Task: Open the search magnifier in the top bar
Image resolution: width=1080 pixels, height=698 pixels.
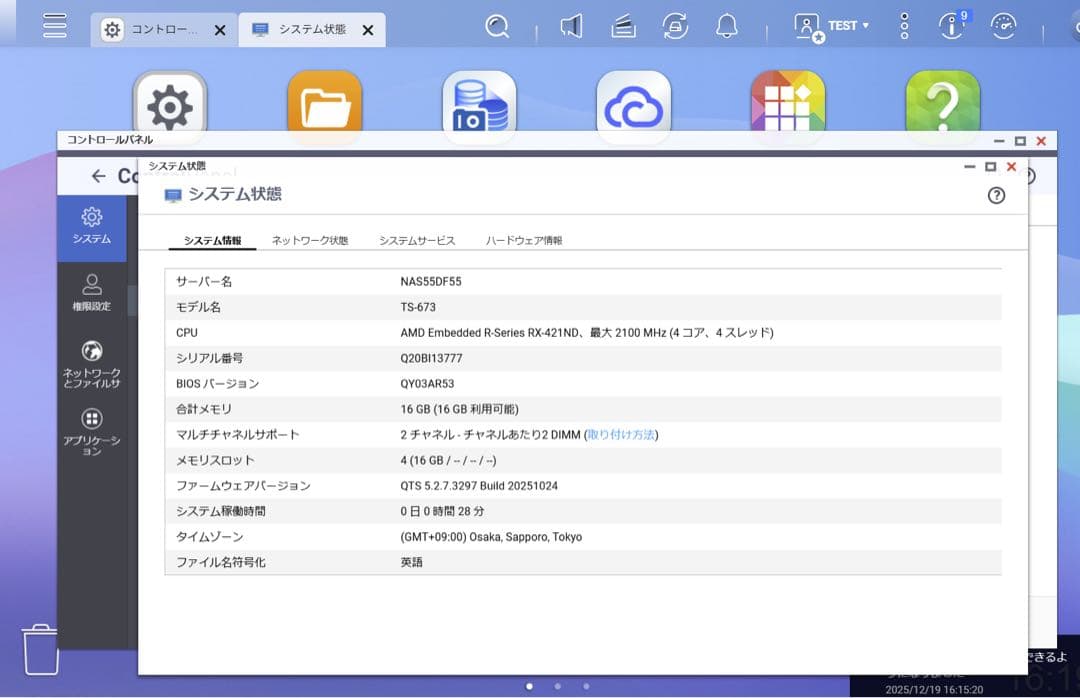Action: tap(497, 25)
